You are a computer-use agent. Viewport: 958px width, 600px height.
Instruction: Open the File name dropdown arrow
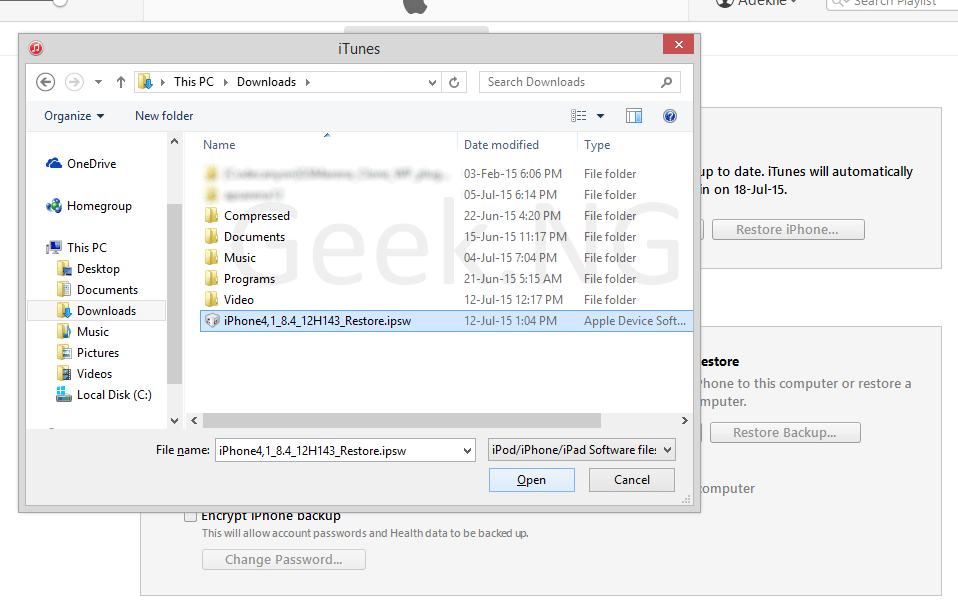[x=467, y=451]
